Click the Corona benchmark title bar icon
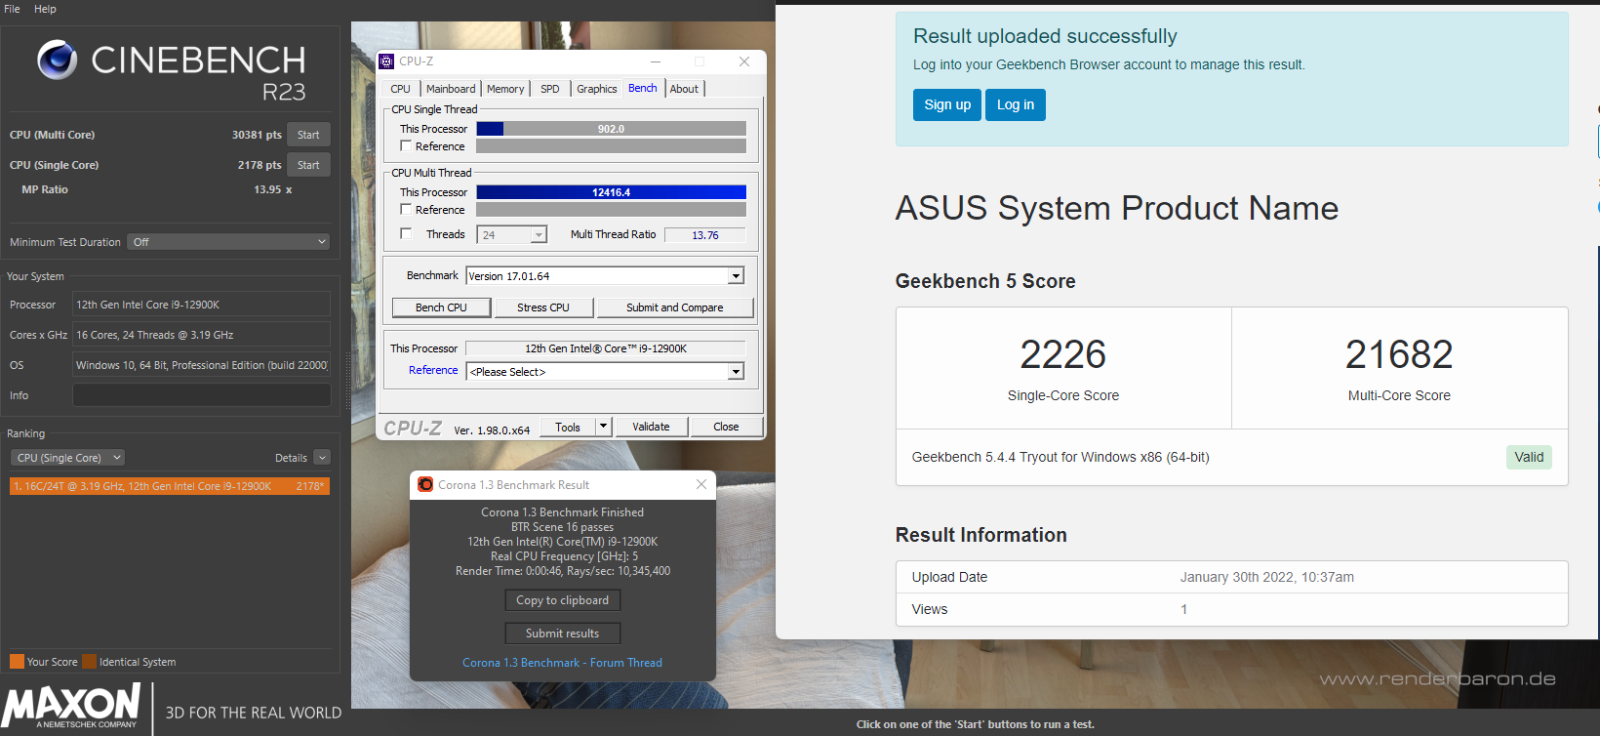 [x=425, y=485]
